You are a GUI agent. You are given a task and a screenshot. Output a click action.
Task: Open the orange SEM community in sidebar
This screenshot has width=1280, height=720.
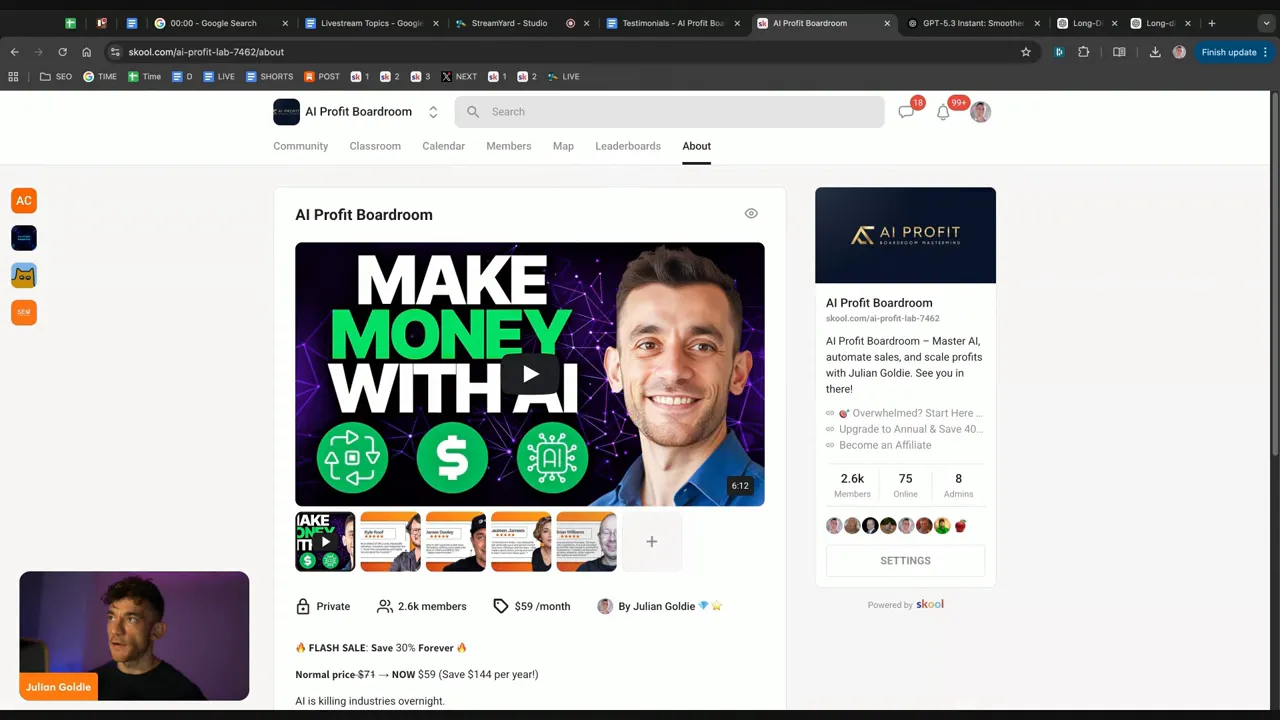point(24,312)
